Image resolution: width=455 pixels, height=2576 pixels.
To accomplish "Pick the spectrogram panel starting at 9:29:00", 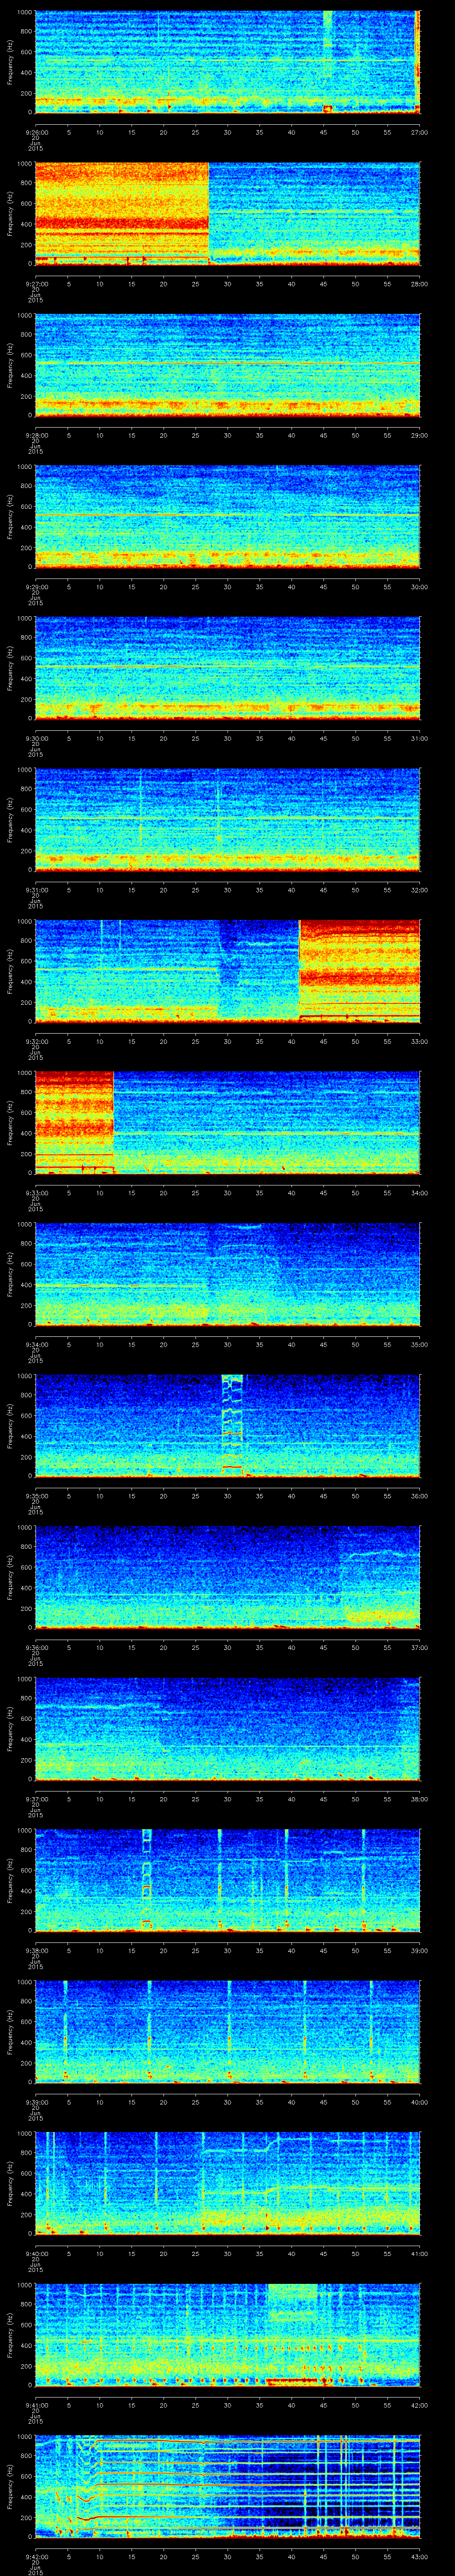I will [x=228, y=516].
